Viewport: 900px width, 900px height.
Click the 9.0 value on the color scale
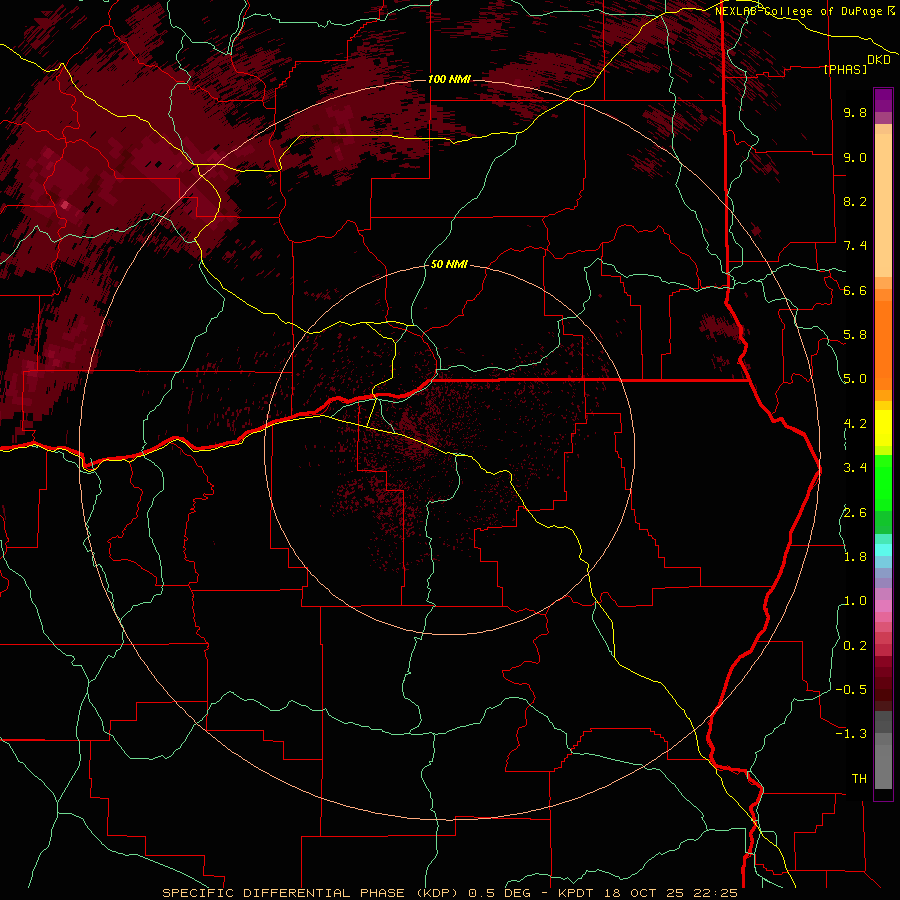click(x=855, y=157)
